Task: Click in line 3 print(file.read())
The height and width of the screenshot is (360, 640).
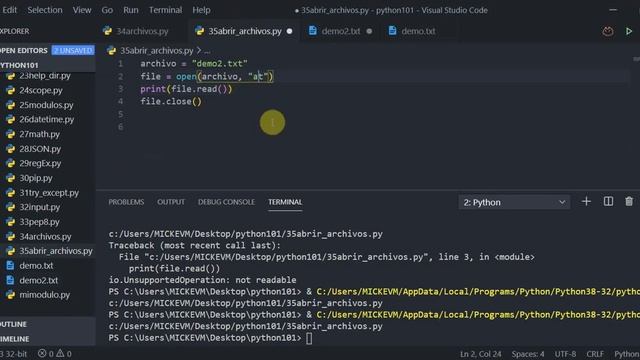Action: pos(186,89)
